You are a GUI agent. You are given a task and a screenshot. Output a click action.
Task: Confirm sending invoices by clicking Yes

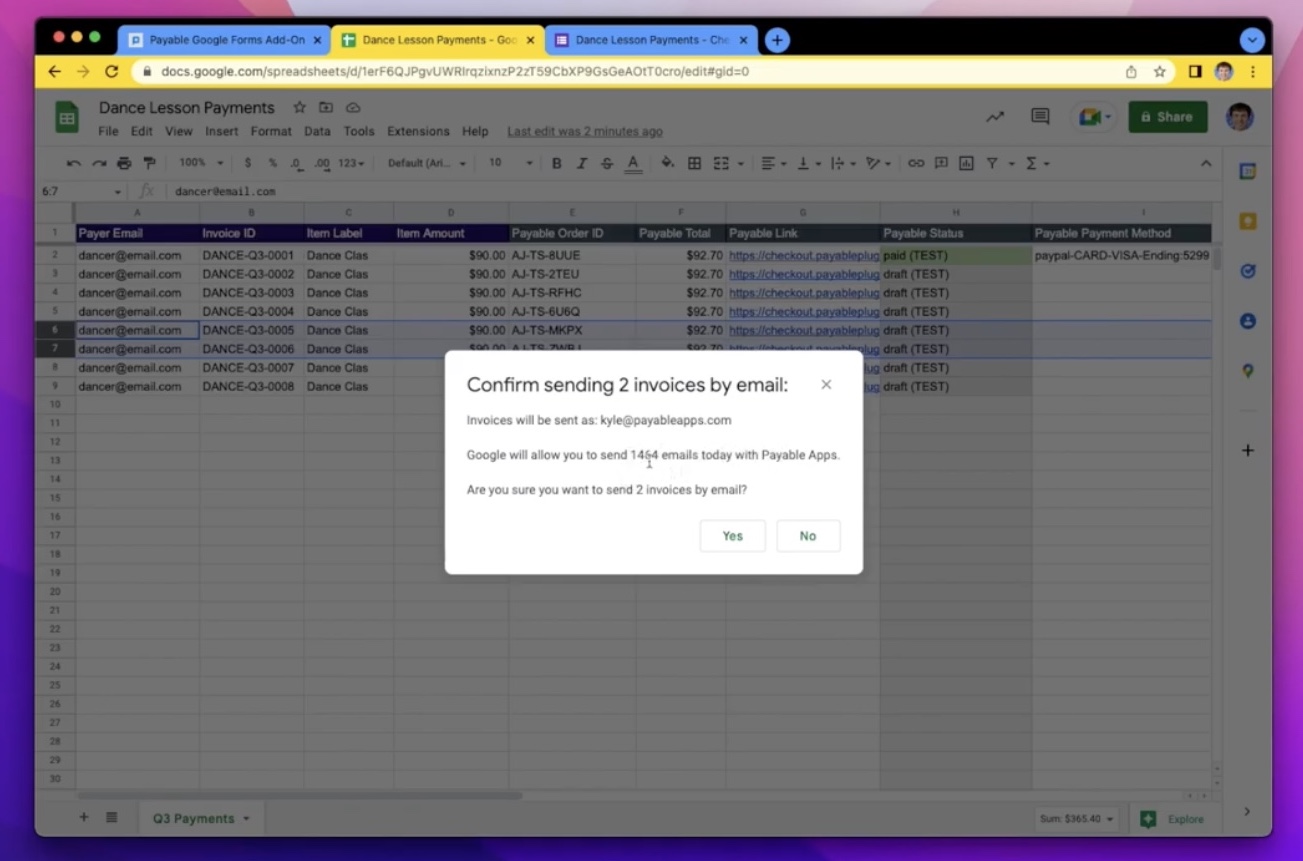(x=732, y=535)
